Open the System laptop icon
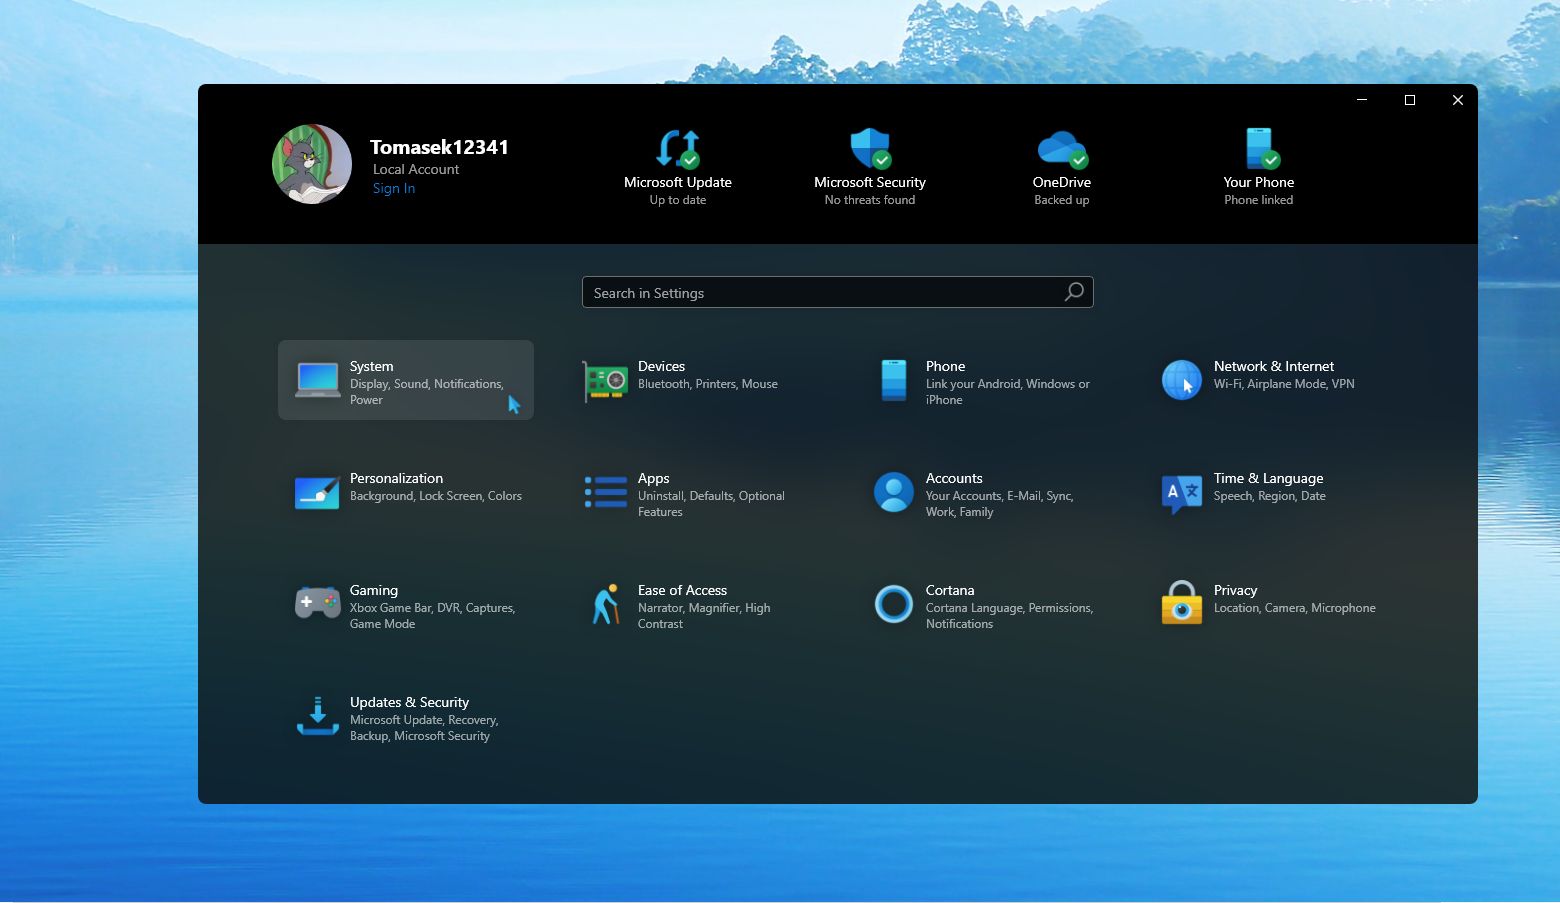The image size is (1560, 903). (318, 381)
